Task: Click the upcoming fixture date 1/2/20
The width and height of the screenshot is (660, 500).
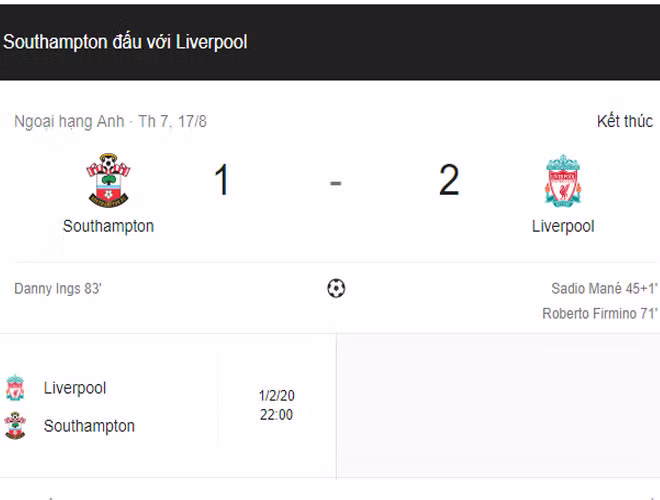Action: click(276, 395)
